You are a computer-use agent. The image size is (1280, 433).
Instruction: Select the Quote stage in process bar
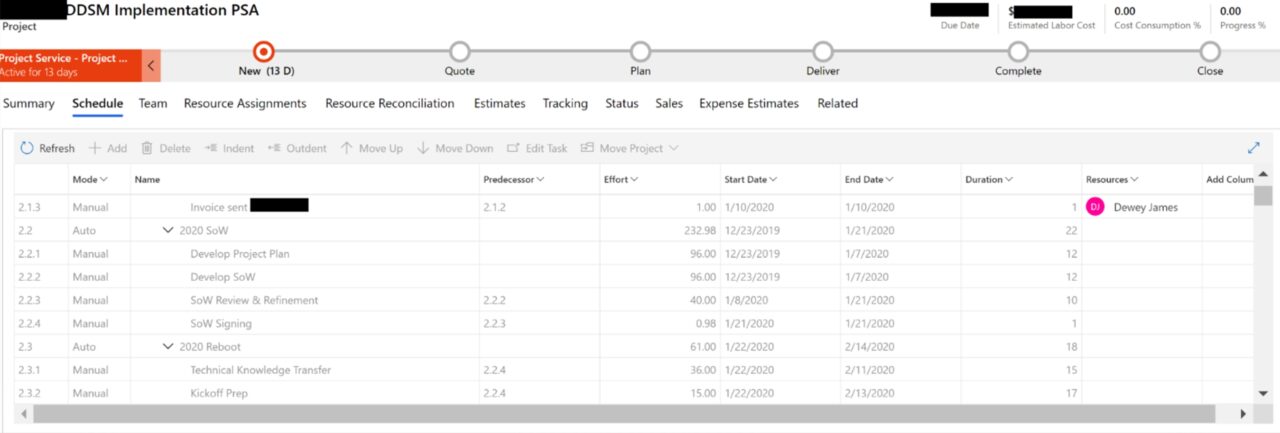(x=459, y=51)
